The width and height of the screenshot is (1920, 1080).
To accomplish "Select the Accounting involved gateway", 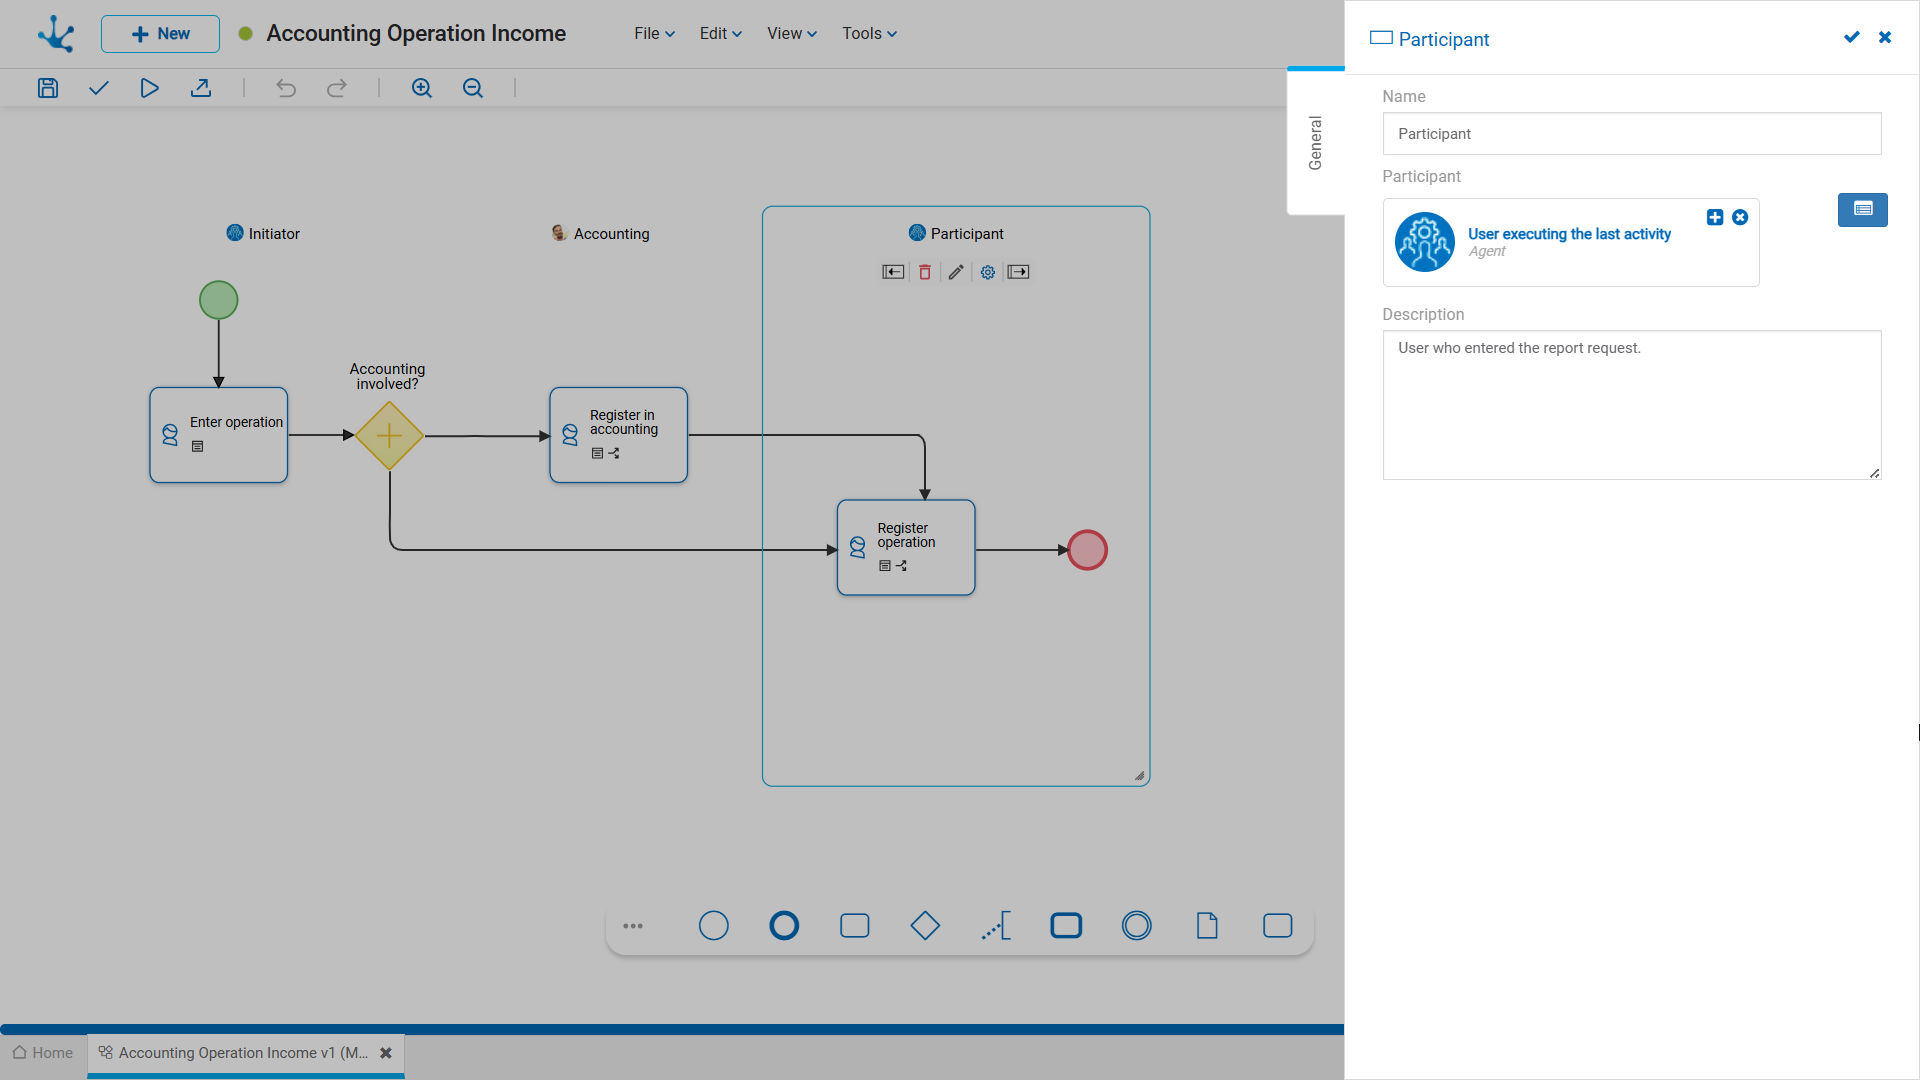I will click(389, 436).
